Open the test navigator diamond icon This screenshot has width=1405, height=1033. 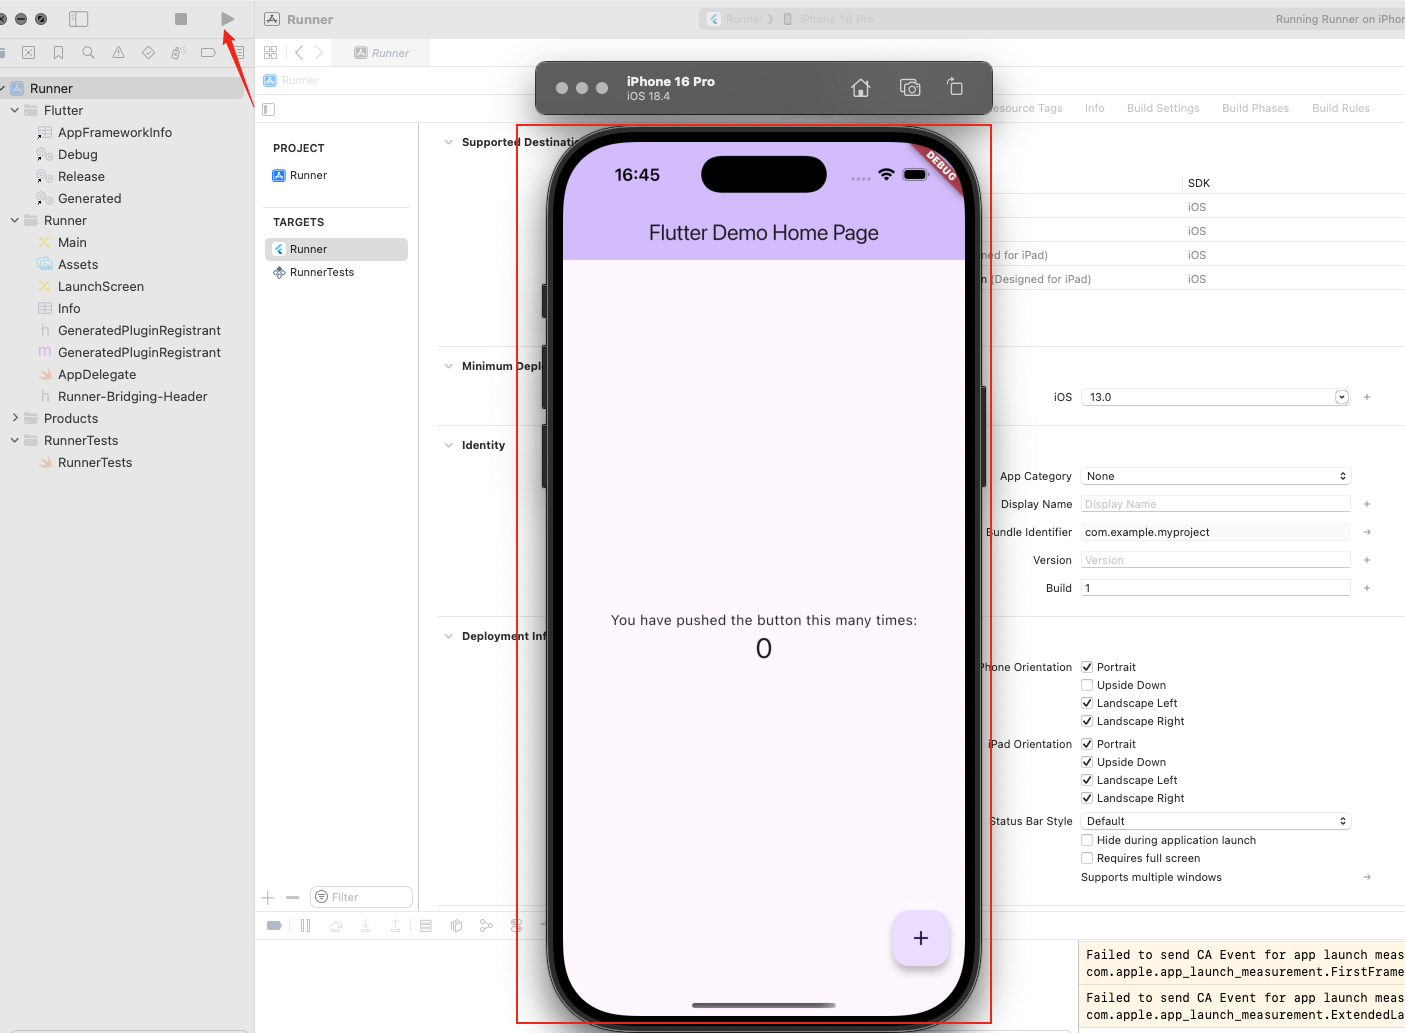149,53
